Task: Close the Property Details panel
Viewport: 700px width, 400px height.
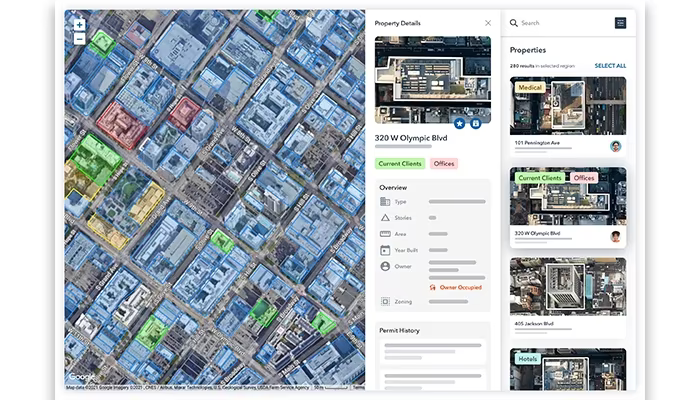Action: click(488, 23)
